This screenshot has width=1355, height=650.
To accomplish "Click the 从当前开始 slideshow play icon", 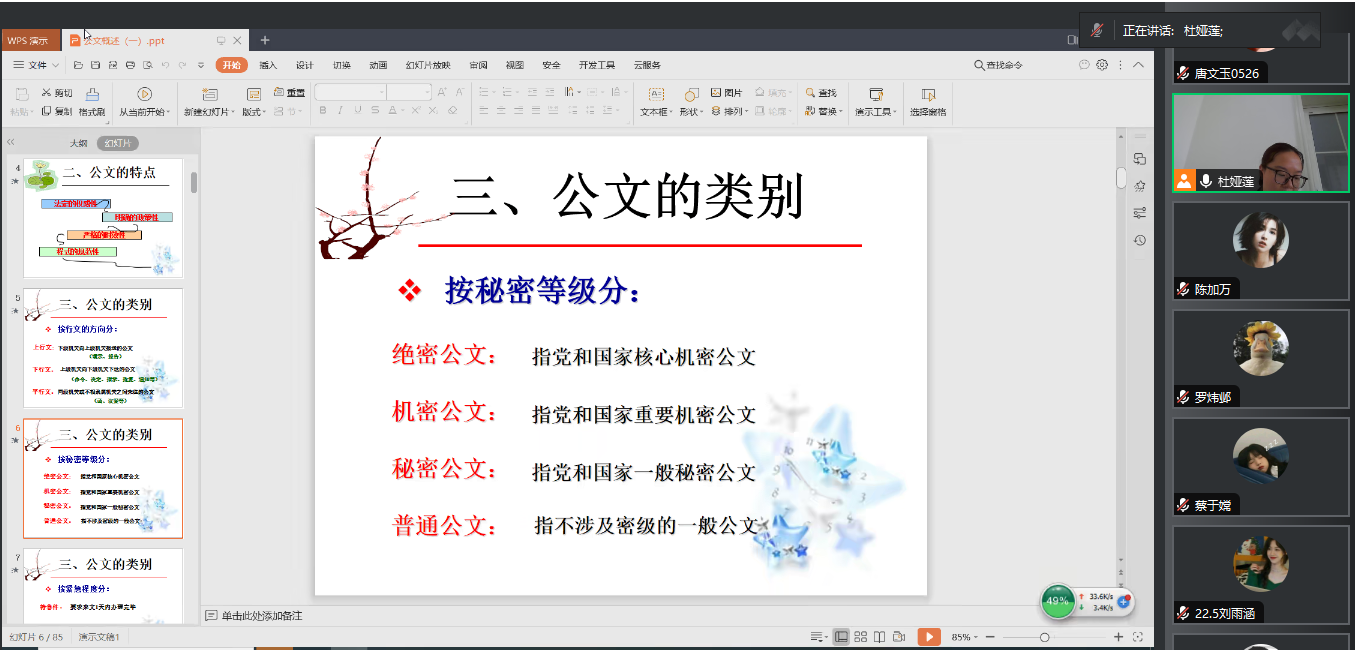I will click(144, 94).
